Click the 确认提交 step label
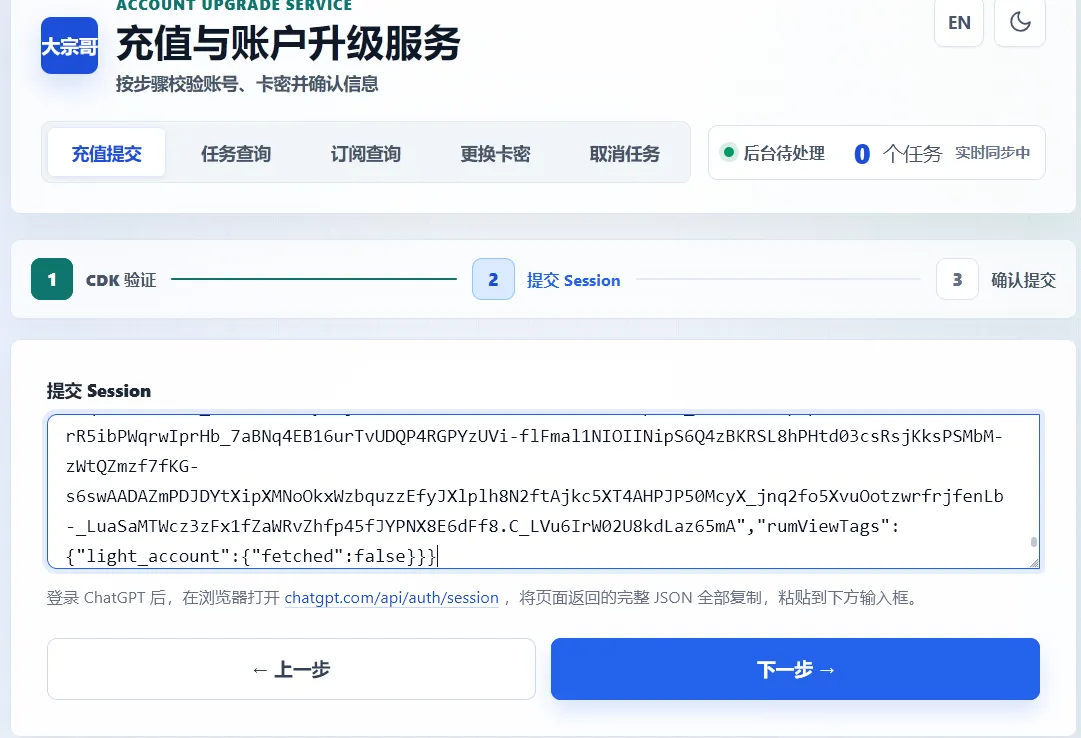 [1023, 280]
